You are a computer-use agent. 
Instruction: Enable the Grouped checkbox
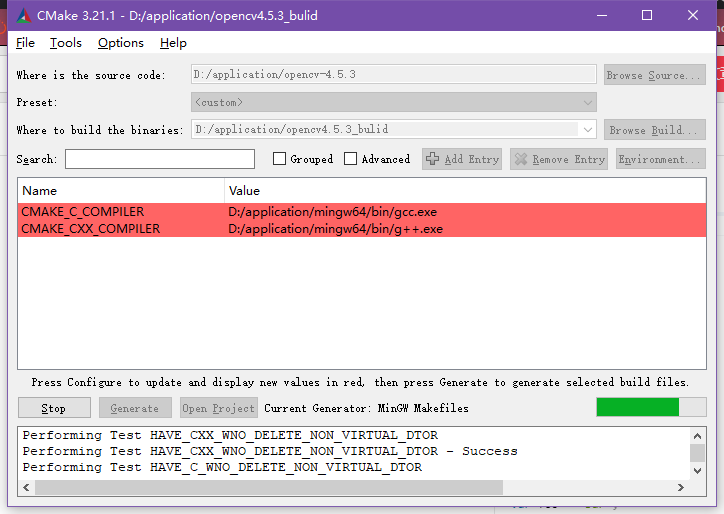tap(279, 159)
